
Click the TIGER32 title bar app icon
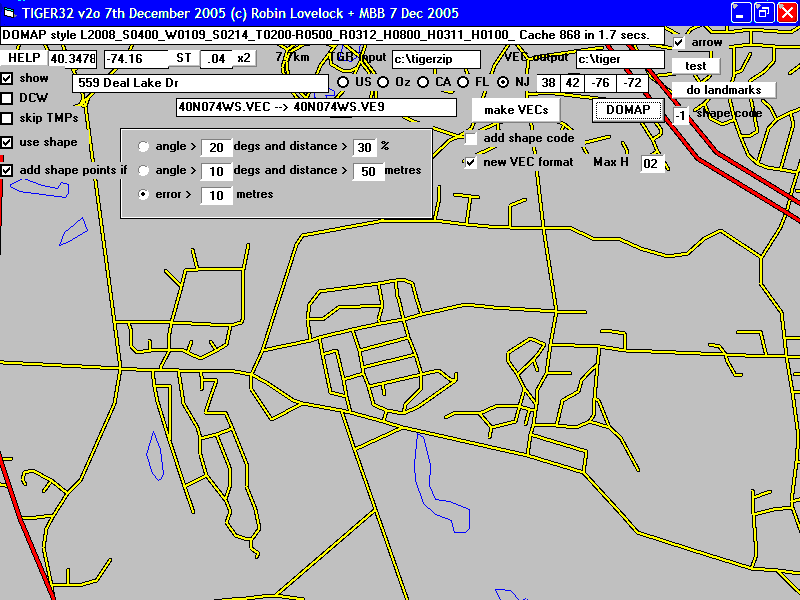[x=9, y=12]
